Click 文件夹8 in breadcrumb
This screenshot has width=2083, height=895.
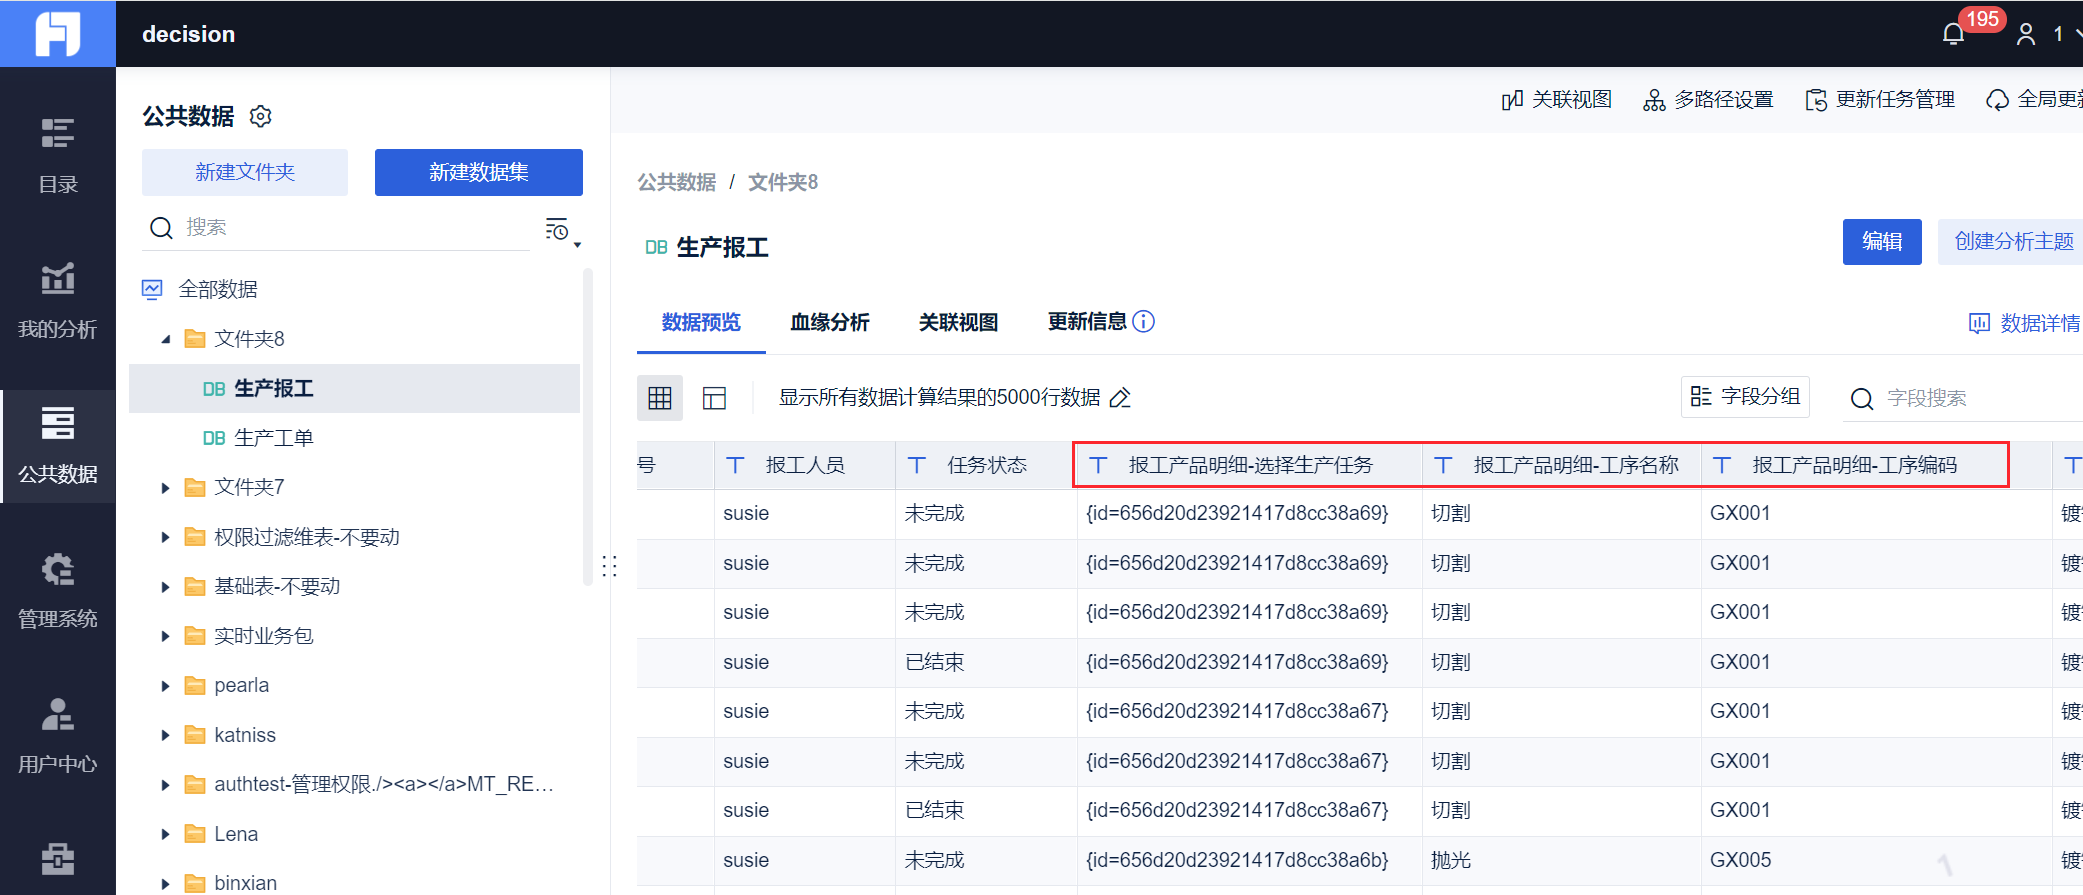783,182
